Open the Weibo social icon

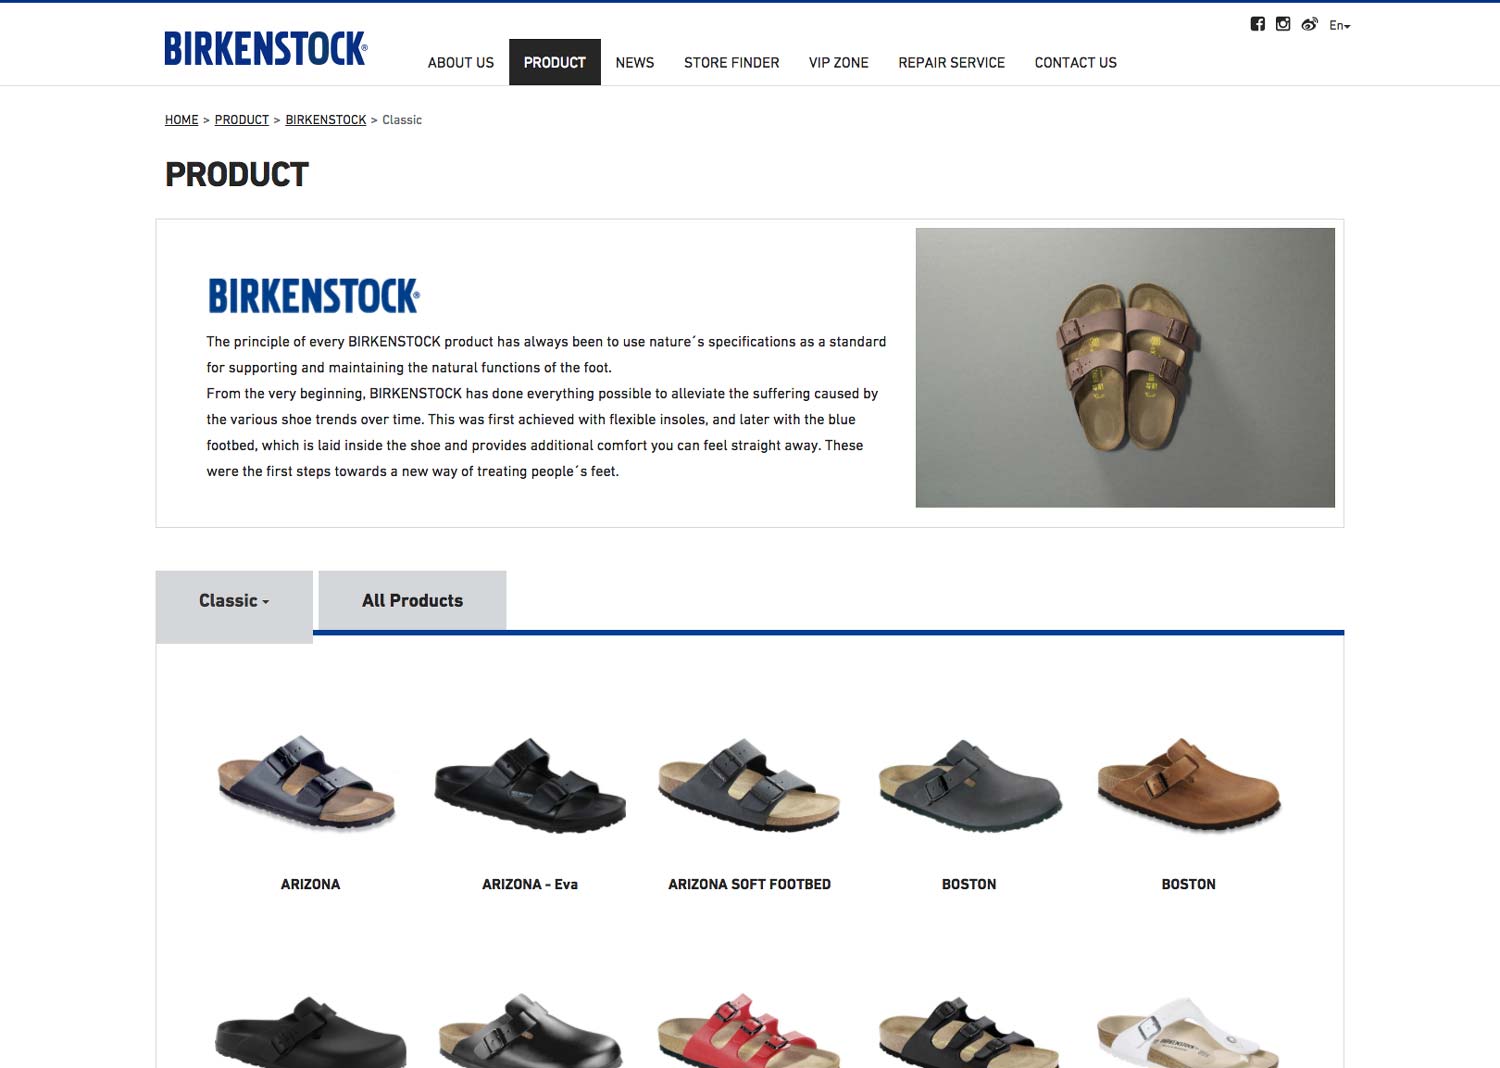[x=1309, y=24]
